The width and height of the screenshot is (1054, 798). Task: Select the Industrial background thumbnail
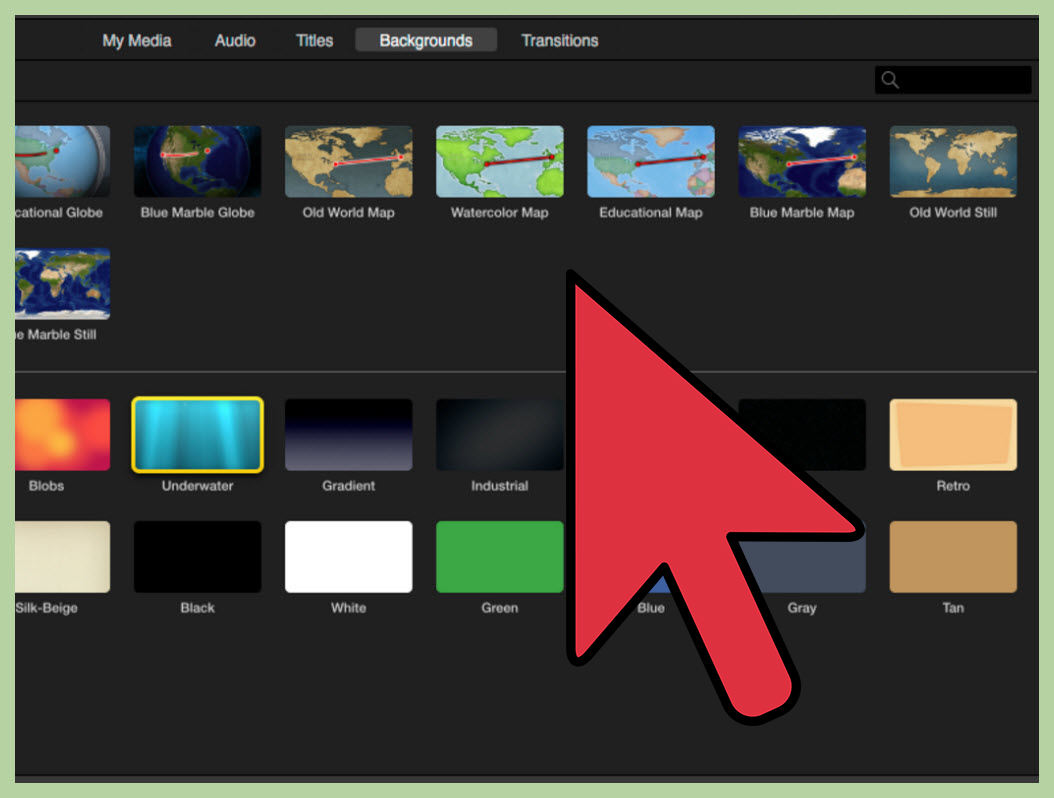pyautogui.click(x=500, y=434)
